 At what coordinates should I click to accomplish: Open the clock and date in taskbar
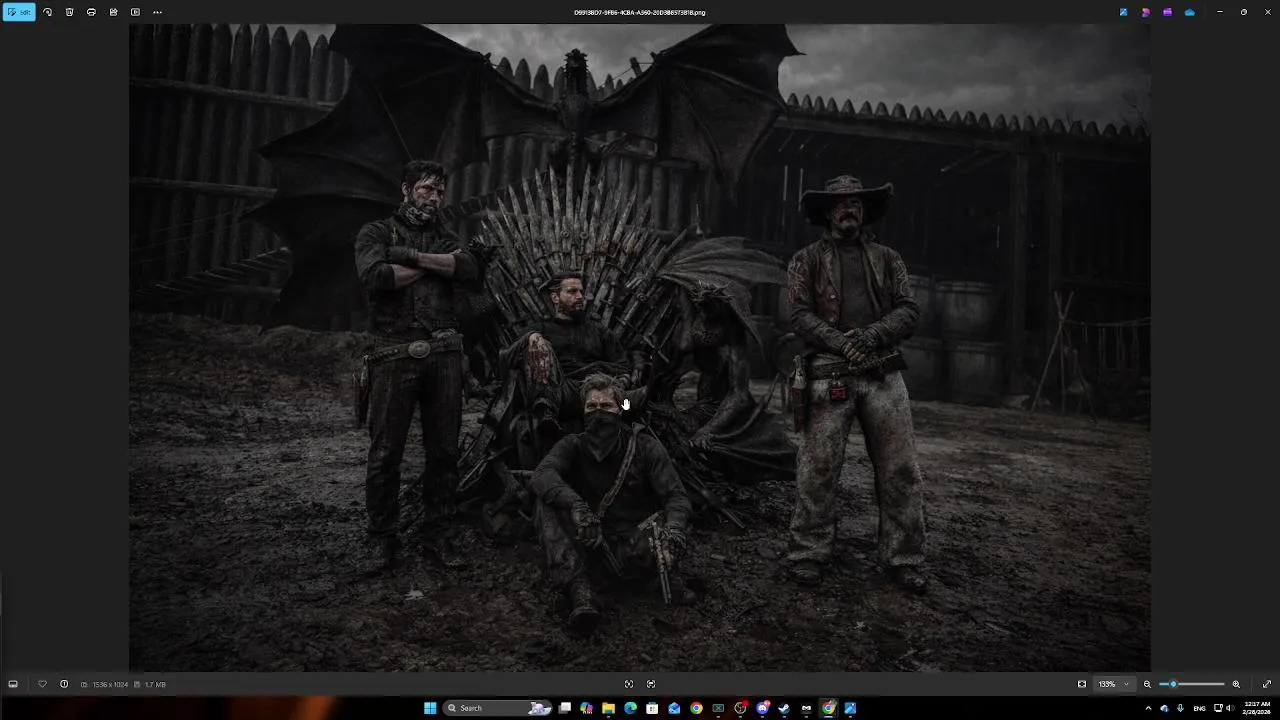pos(1256,708)
